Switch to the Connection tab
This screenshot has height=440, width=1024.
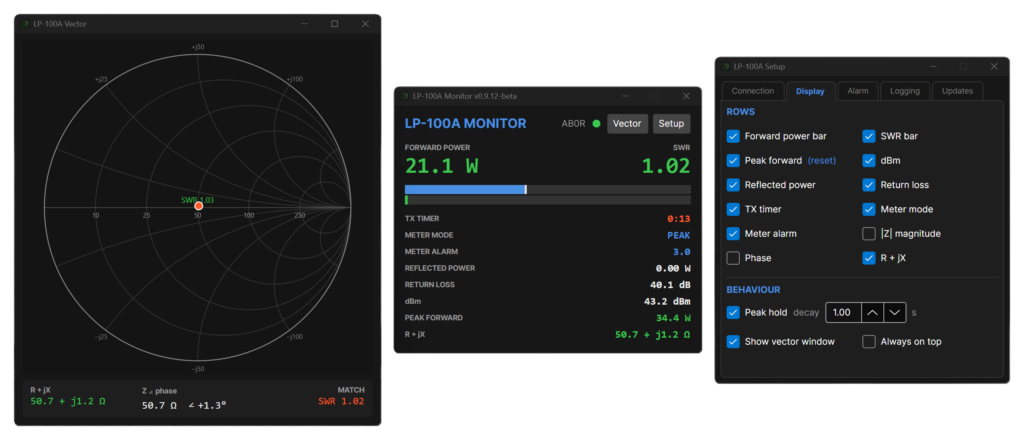click(752, 91)
